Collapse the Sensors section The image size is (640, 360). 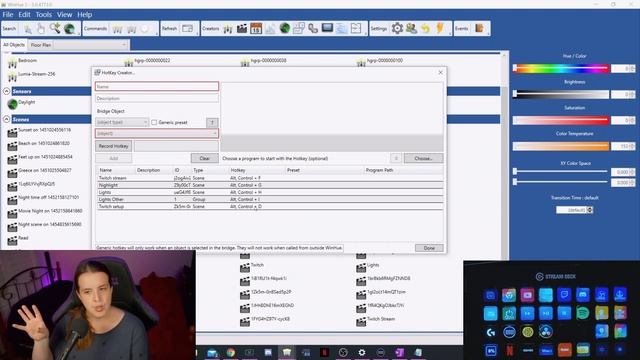click(7, 91)
